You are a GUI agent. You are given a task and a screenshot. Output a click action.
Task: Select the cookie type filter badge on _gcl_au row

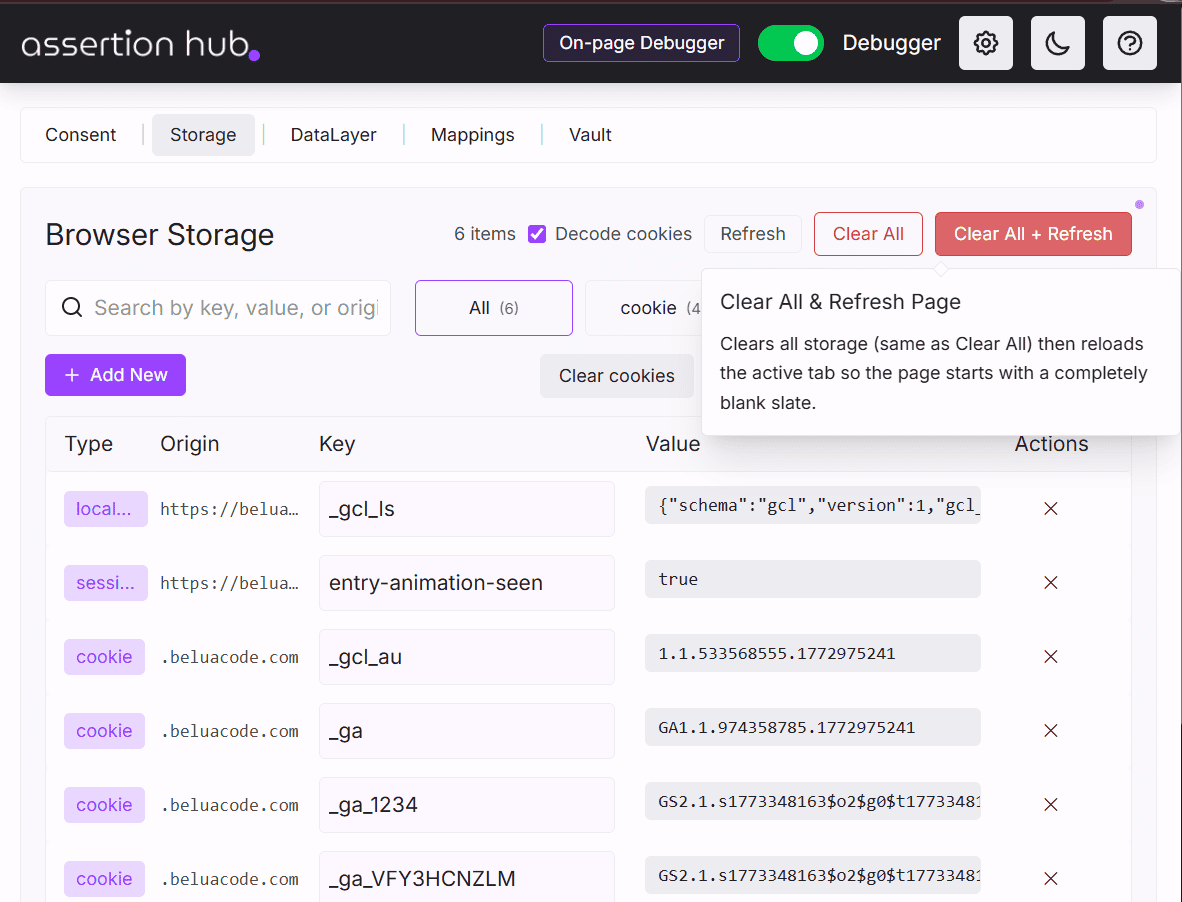coord(104,656)
